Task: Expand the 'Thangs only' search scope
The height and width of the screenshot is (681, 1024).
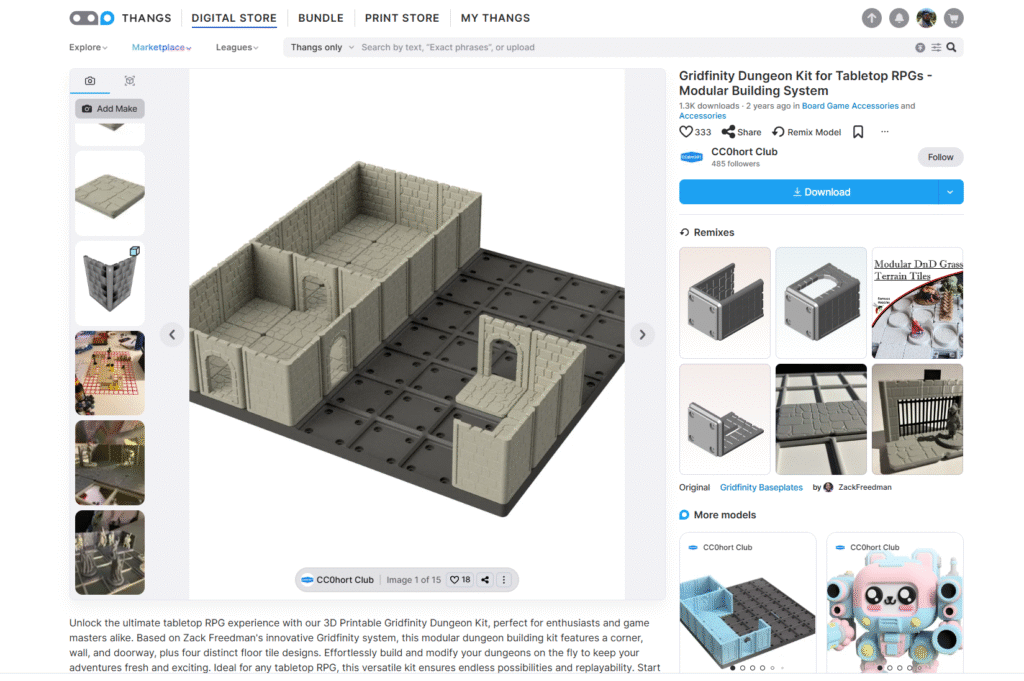Action: tap(320, 47)
